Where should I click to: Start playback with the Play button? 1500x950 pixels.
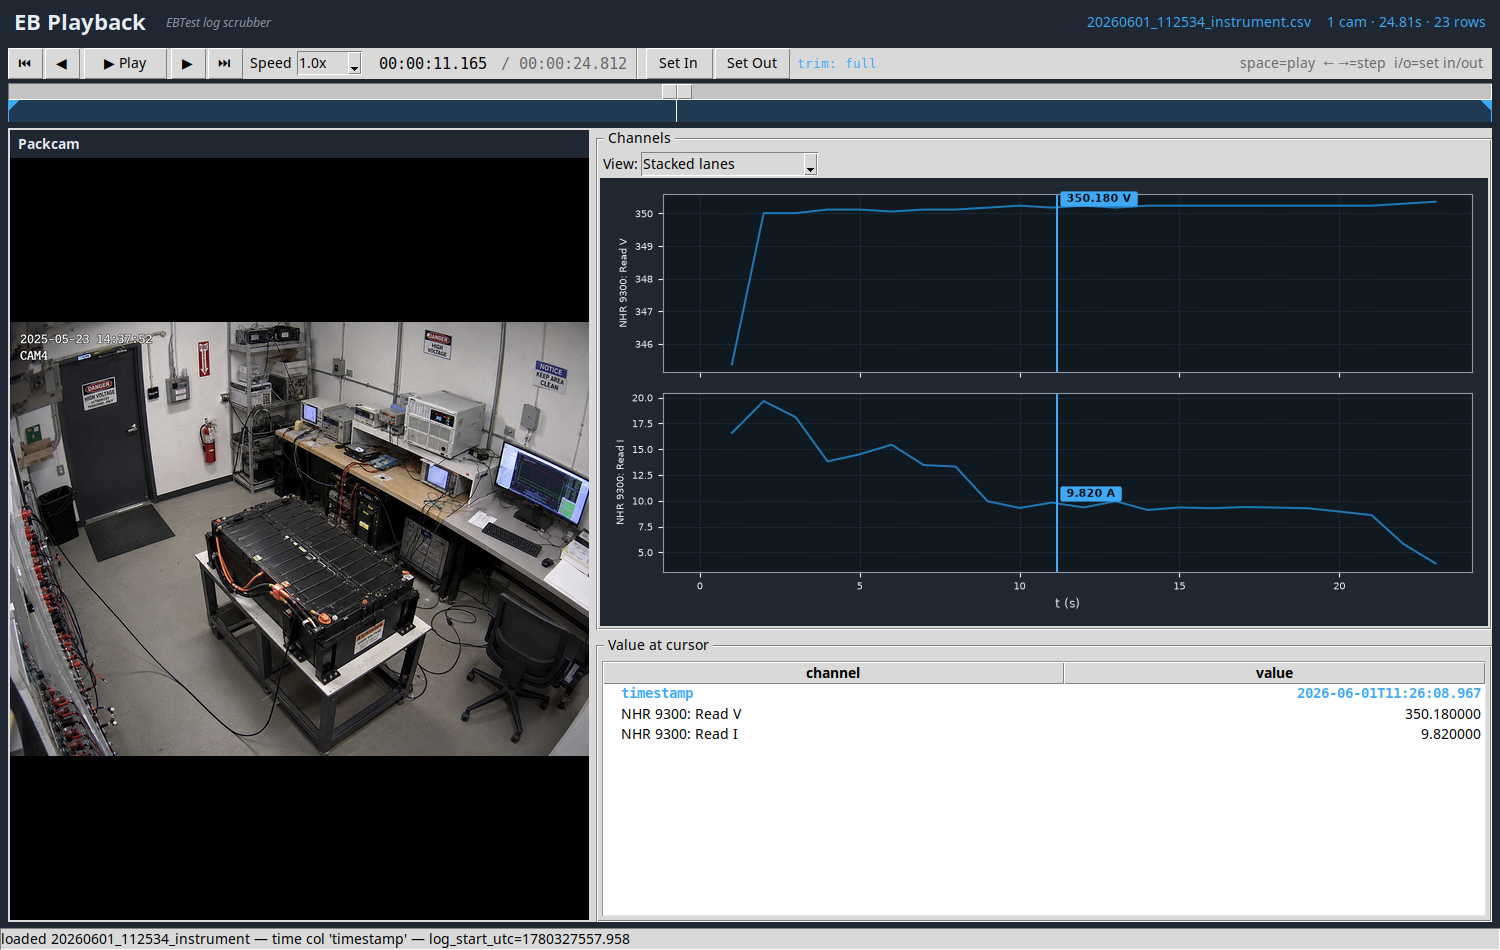[x=124, y=63]
